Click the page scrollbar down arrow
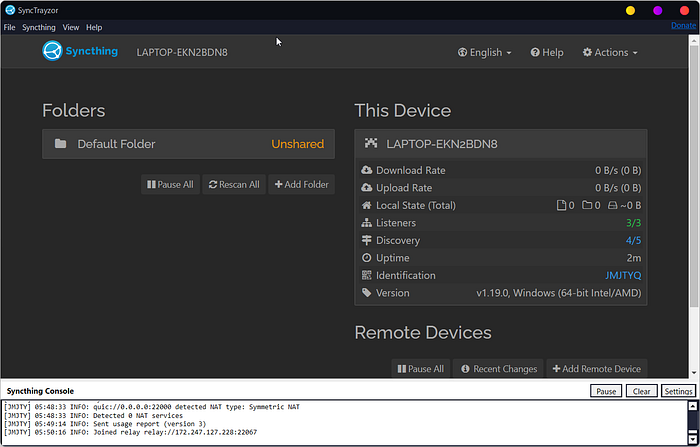Viewport: 700px width, 447px height. (x=694, y=373)
